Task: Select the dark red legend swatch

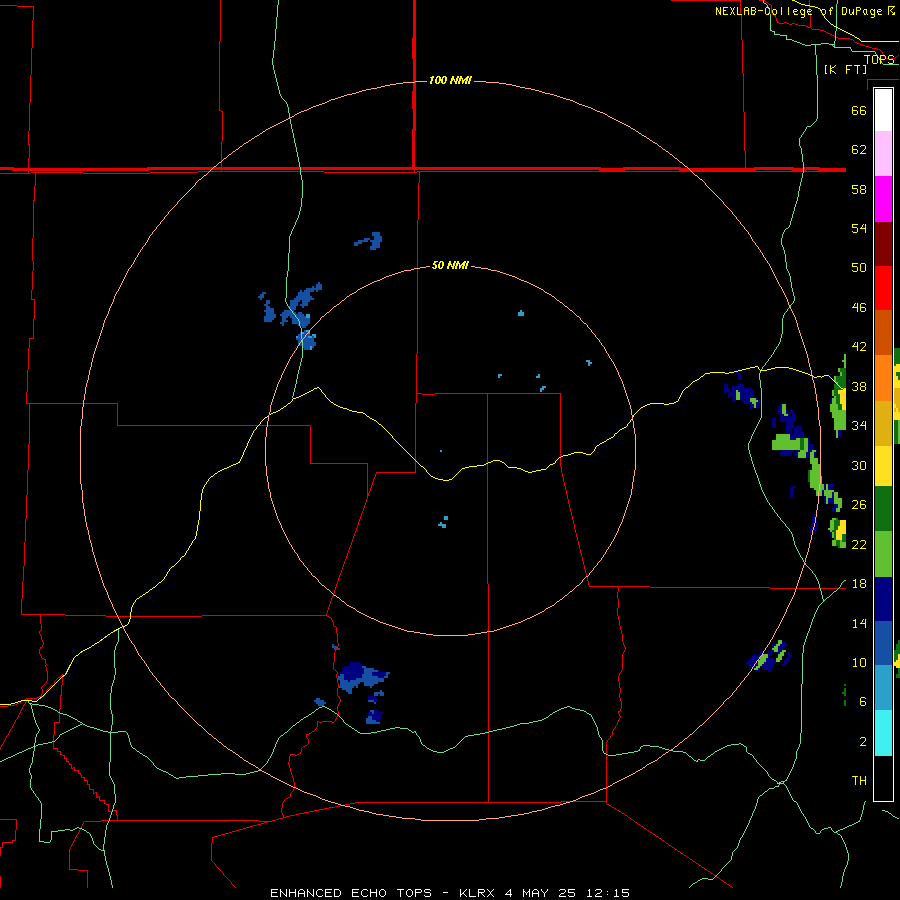Action: tap(883, 244)
